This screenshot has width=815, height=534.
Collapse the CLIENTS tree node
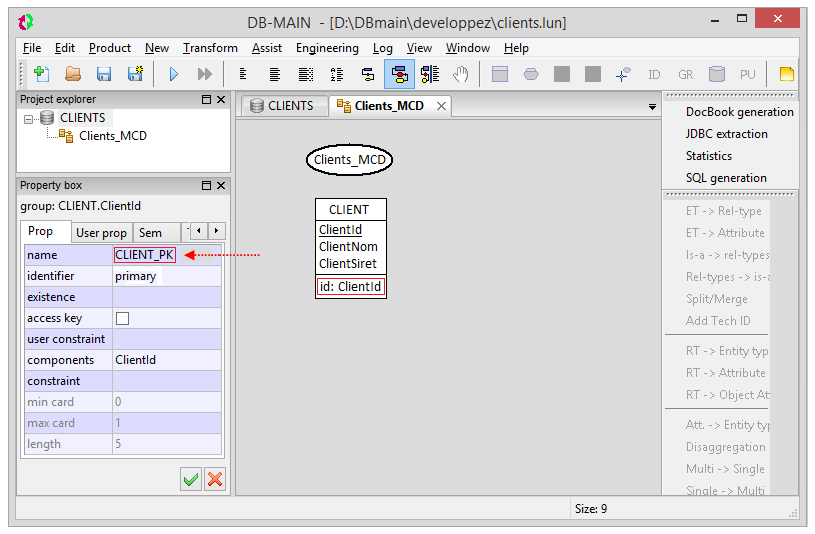click(30, 119)
